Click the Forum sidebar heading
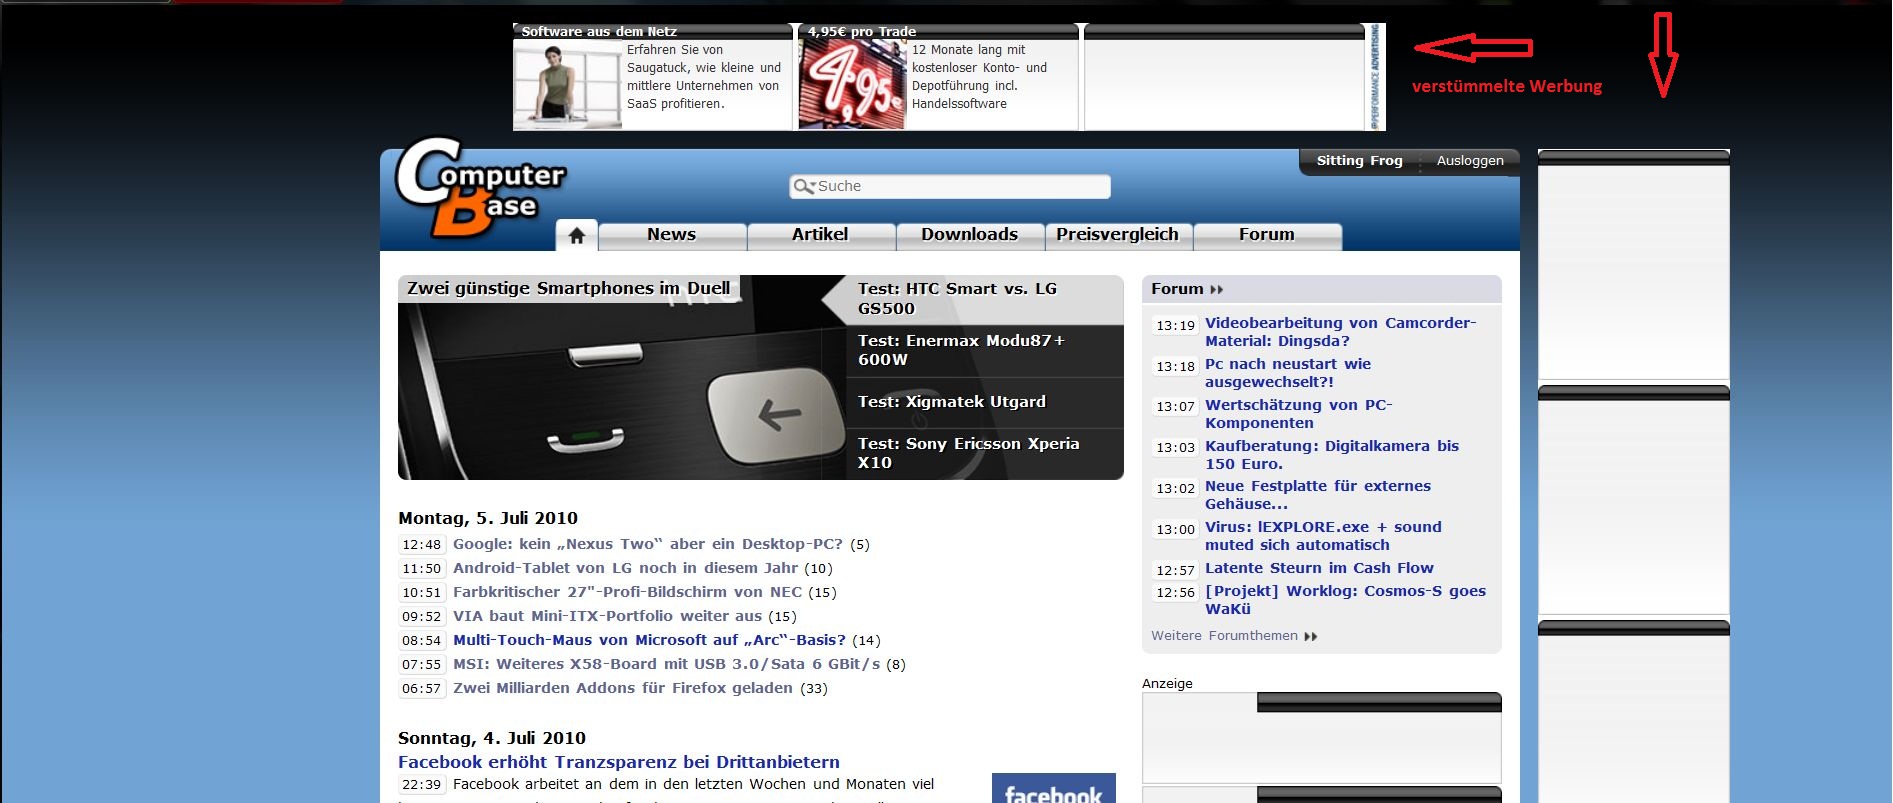The width and height of the screenshot is (1893, 803). point(1177,289)
